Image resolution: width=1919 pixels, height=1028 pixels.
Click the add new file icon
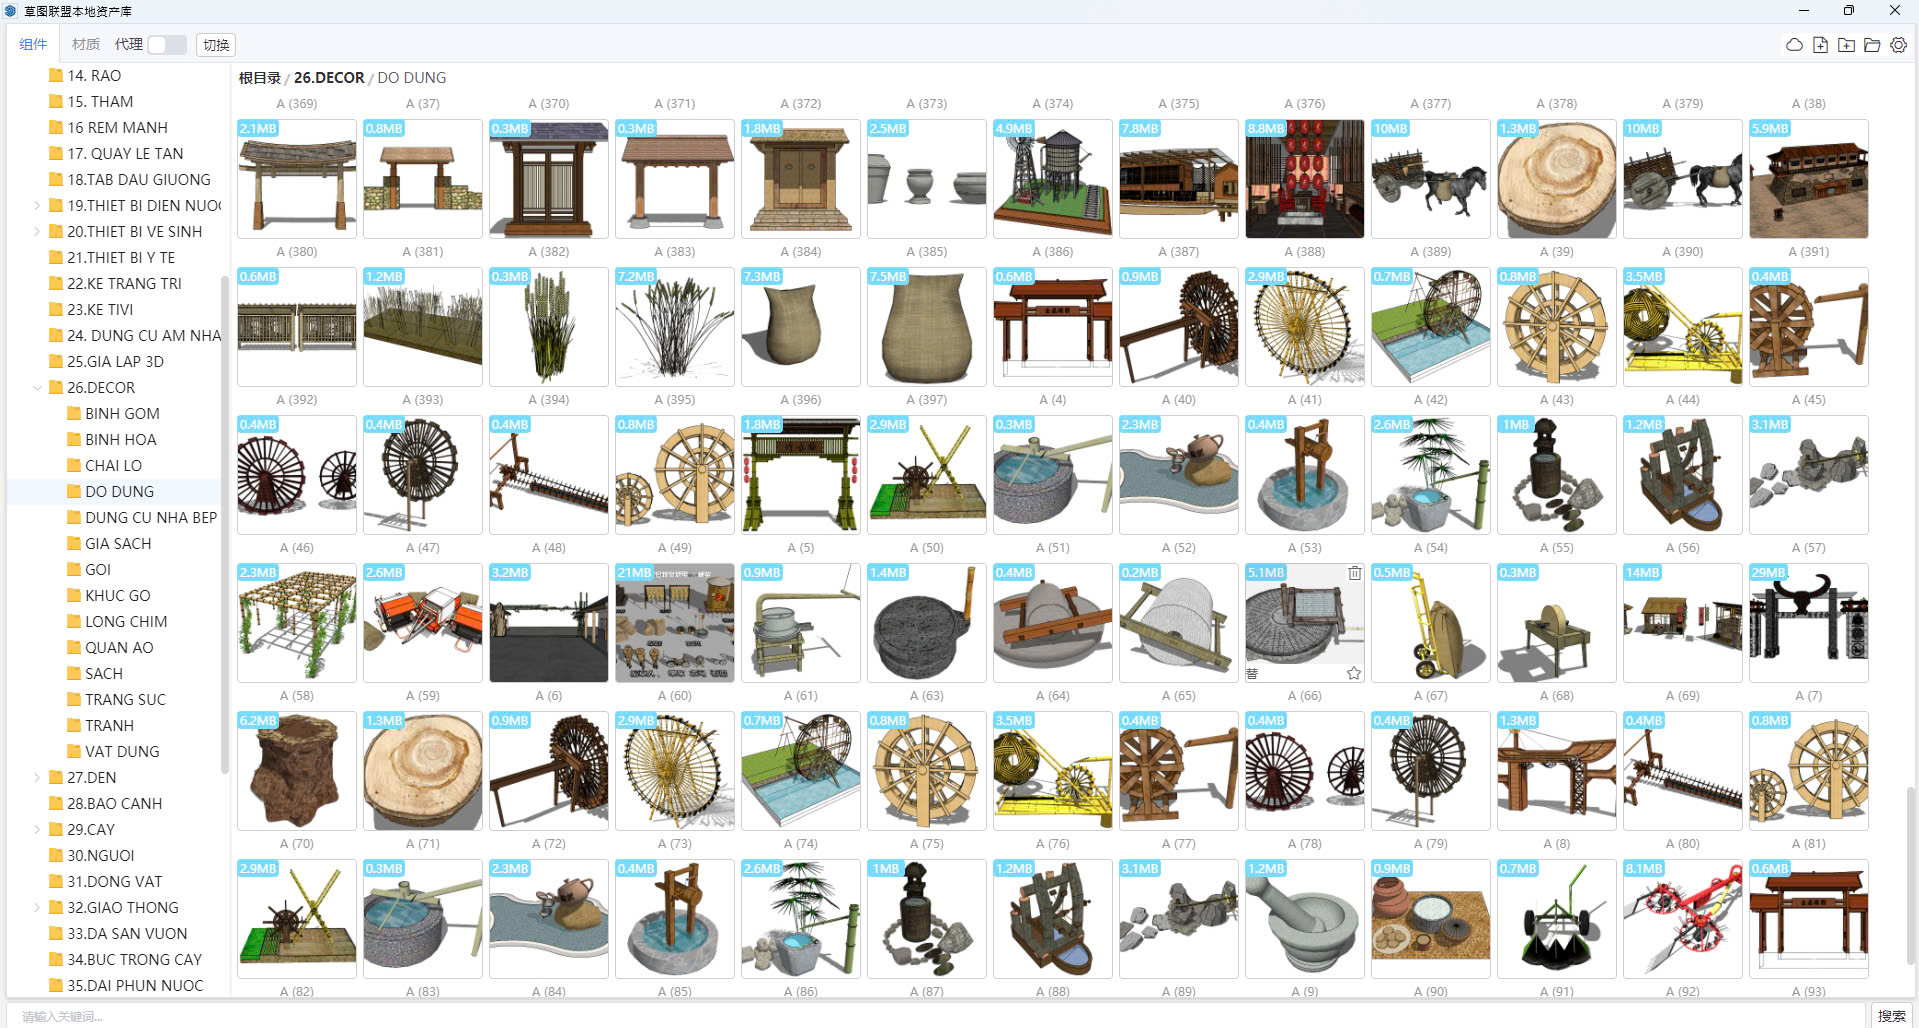tap(1820, 45)
